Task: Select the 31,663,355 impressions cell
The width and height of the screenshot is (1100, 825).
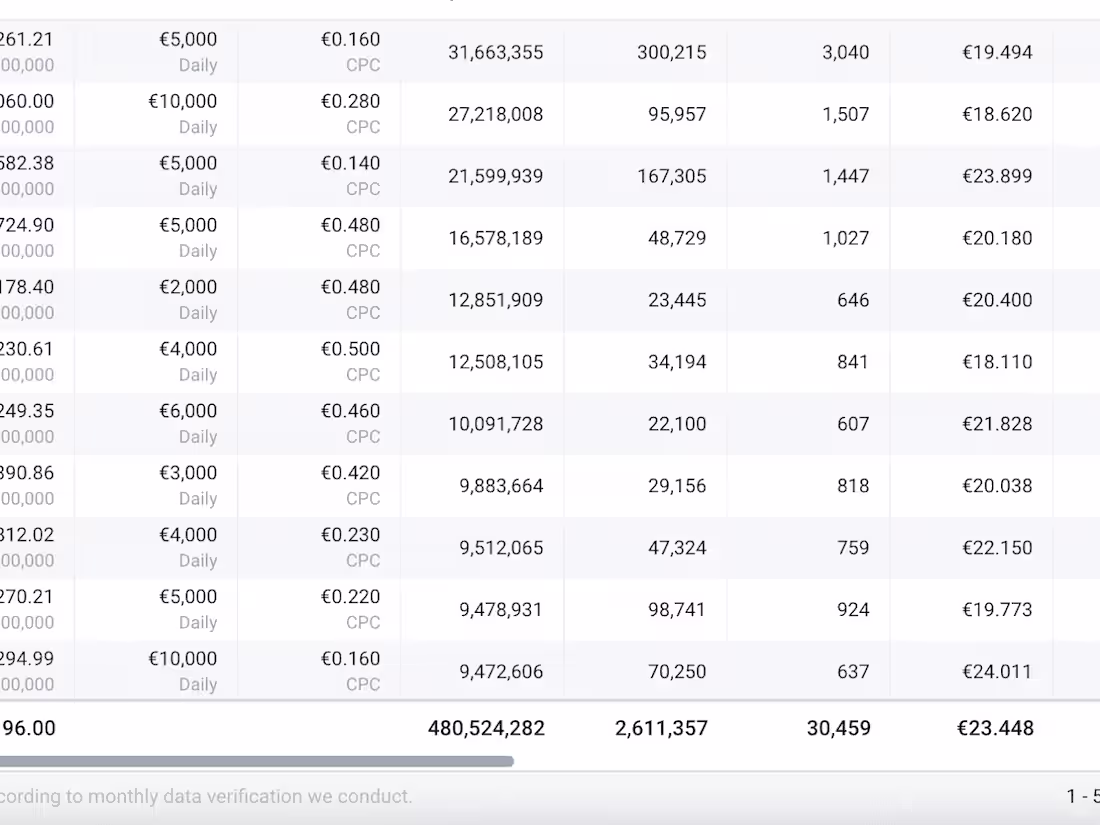Action: (495, 52)
